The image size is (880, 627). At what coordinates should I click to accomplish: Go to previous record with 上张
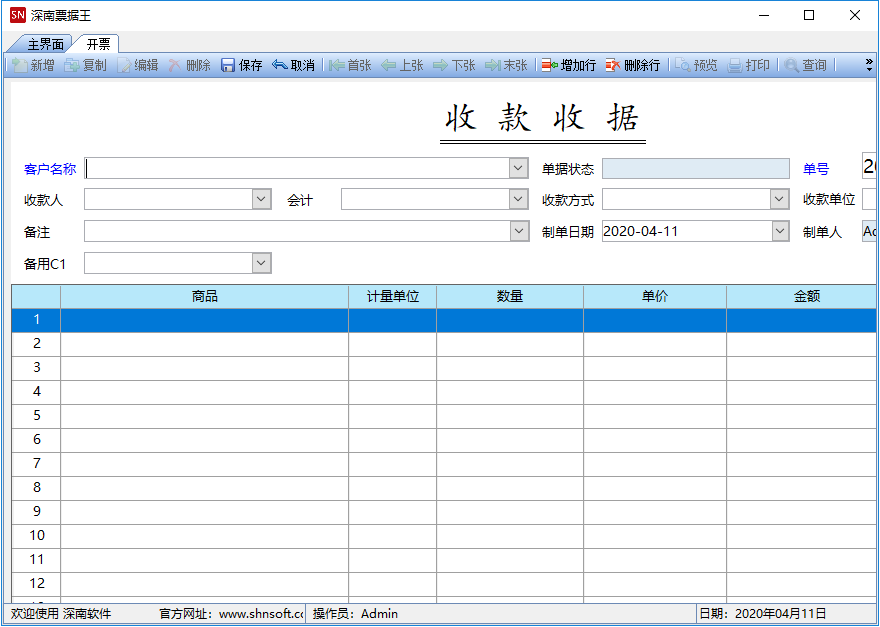coord(402,66)
